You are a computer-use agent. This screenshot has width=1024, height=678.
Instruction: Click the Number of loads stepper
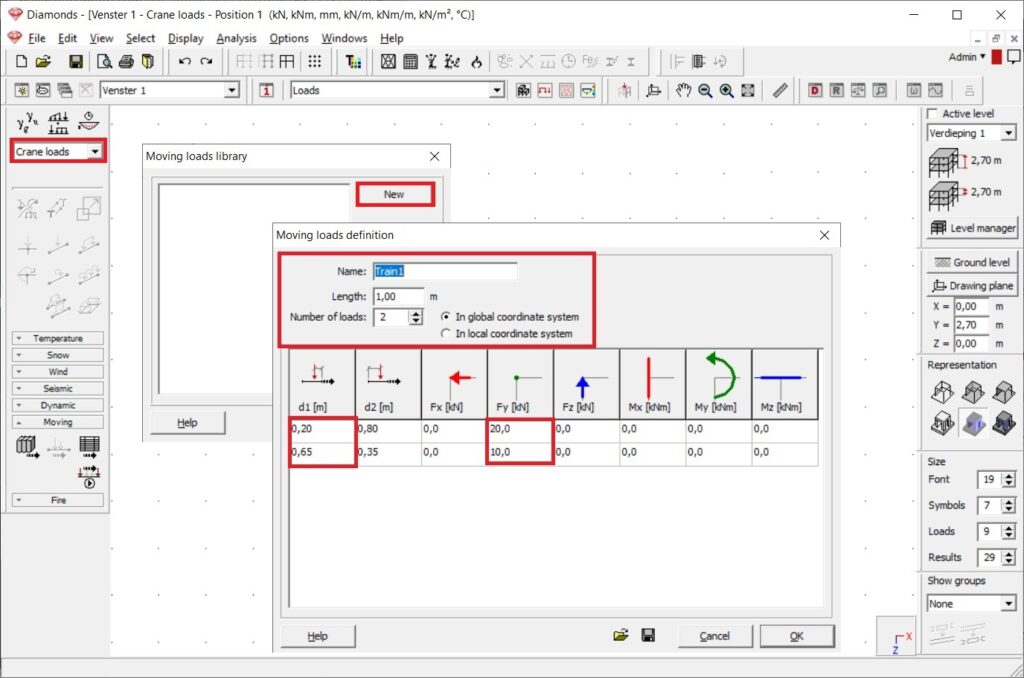click(x=415, y=317)
